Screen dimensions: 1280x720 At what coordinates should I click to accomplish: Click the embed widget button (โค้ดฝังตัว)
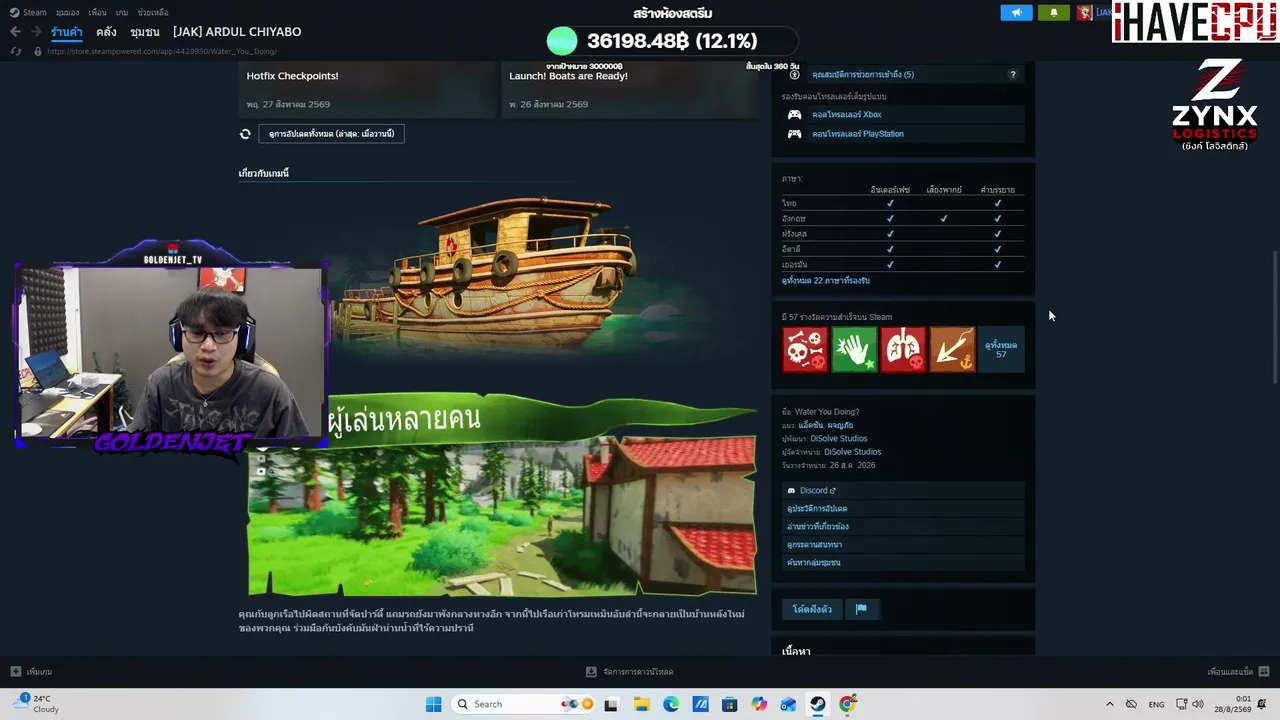coord(812,609)
